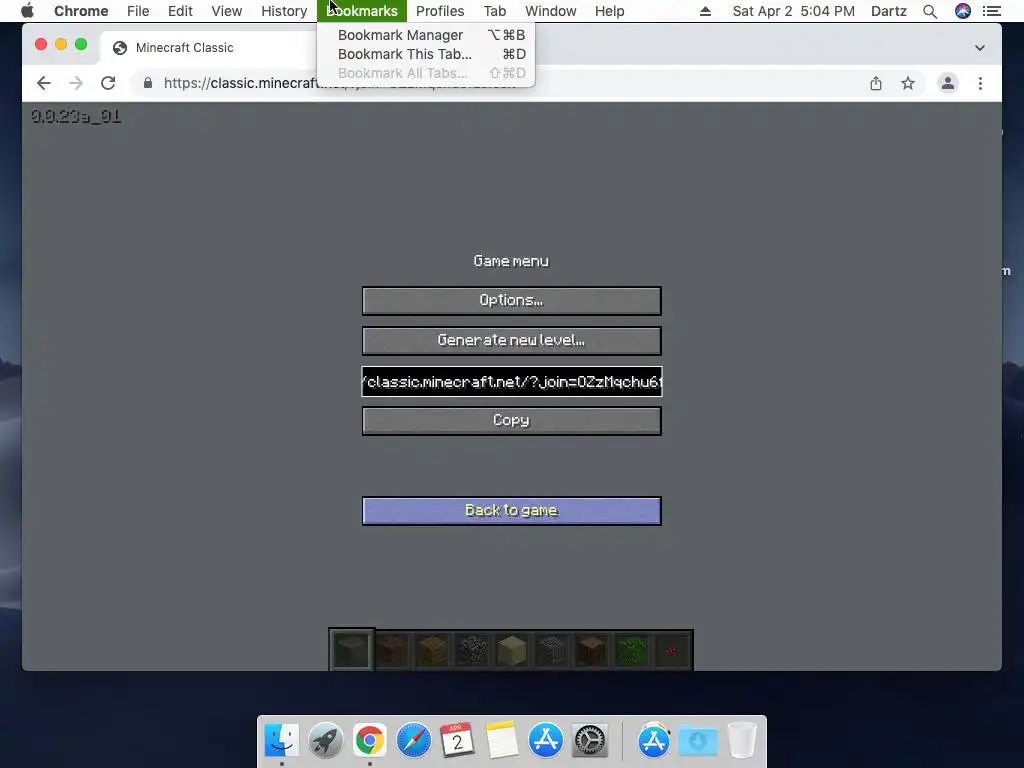The image size is (1024, 768).
Task: Open the History menu
Action: tap(284, 11)
